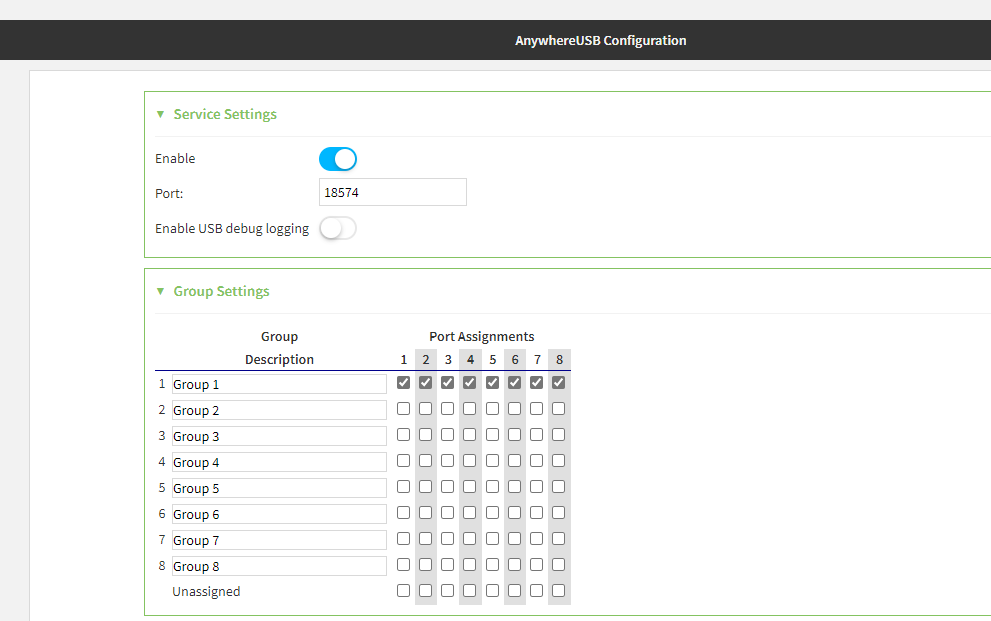Assign port 2 to Group 4

pos(425,461)
